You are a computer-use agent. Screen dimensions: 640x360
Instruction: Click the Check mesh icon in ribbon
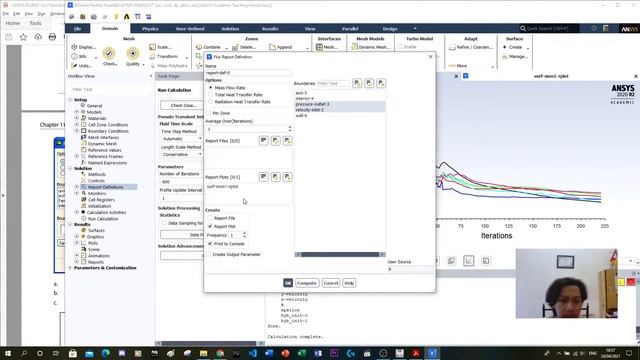(109, 54)
